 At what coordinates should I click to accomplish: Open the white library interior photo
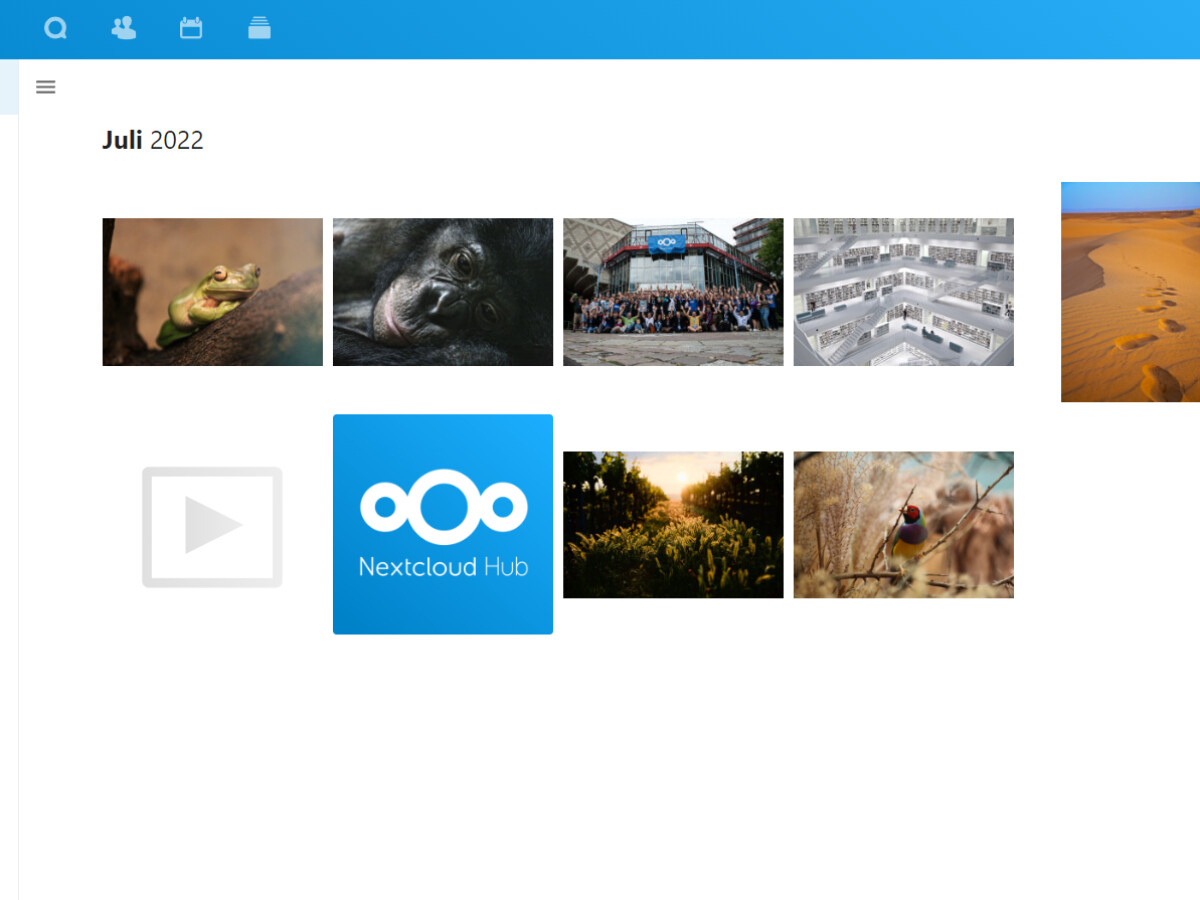903,292
